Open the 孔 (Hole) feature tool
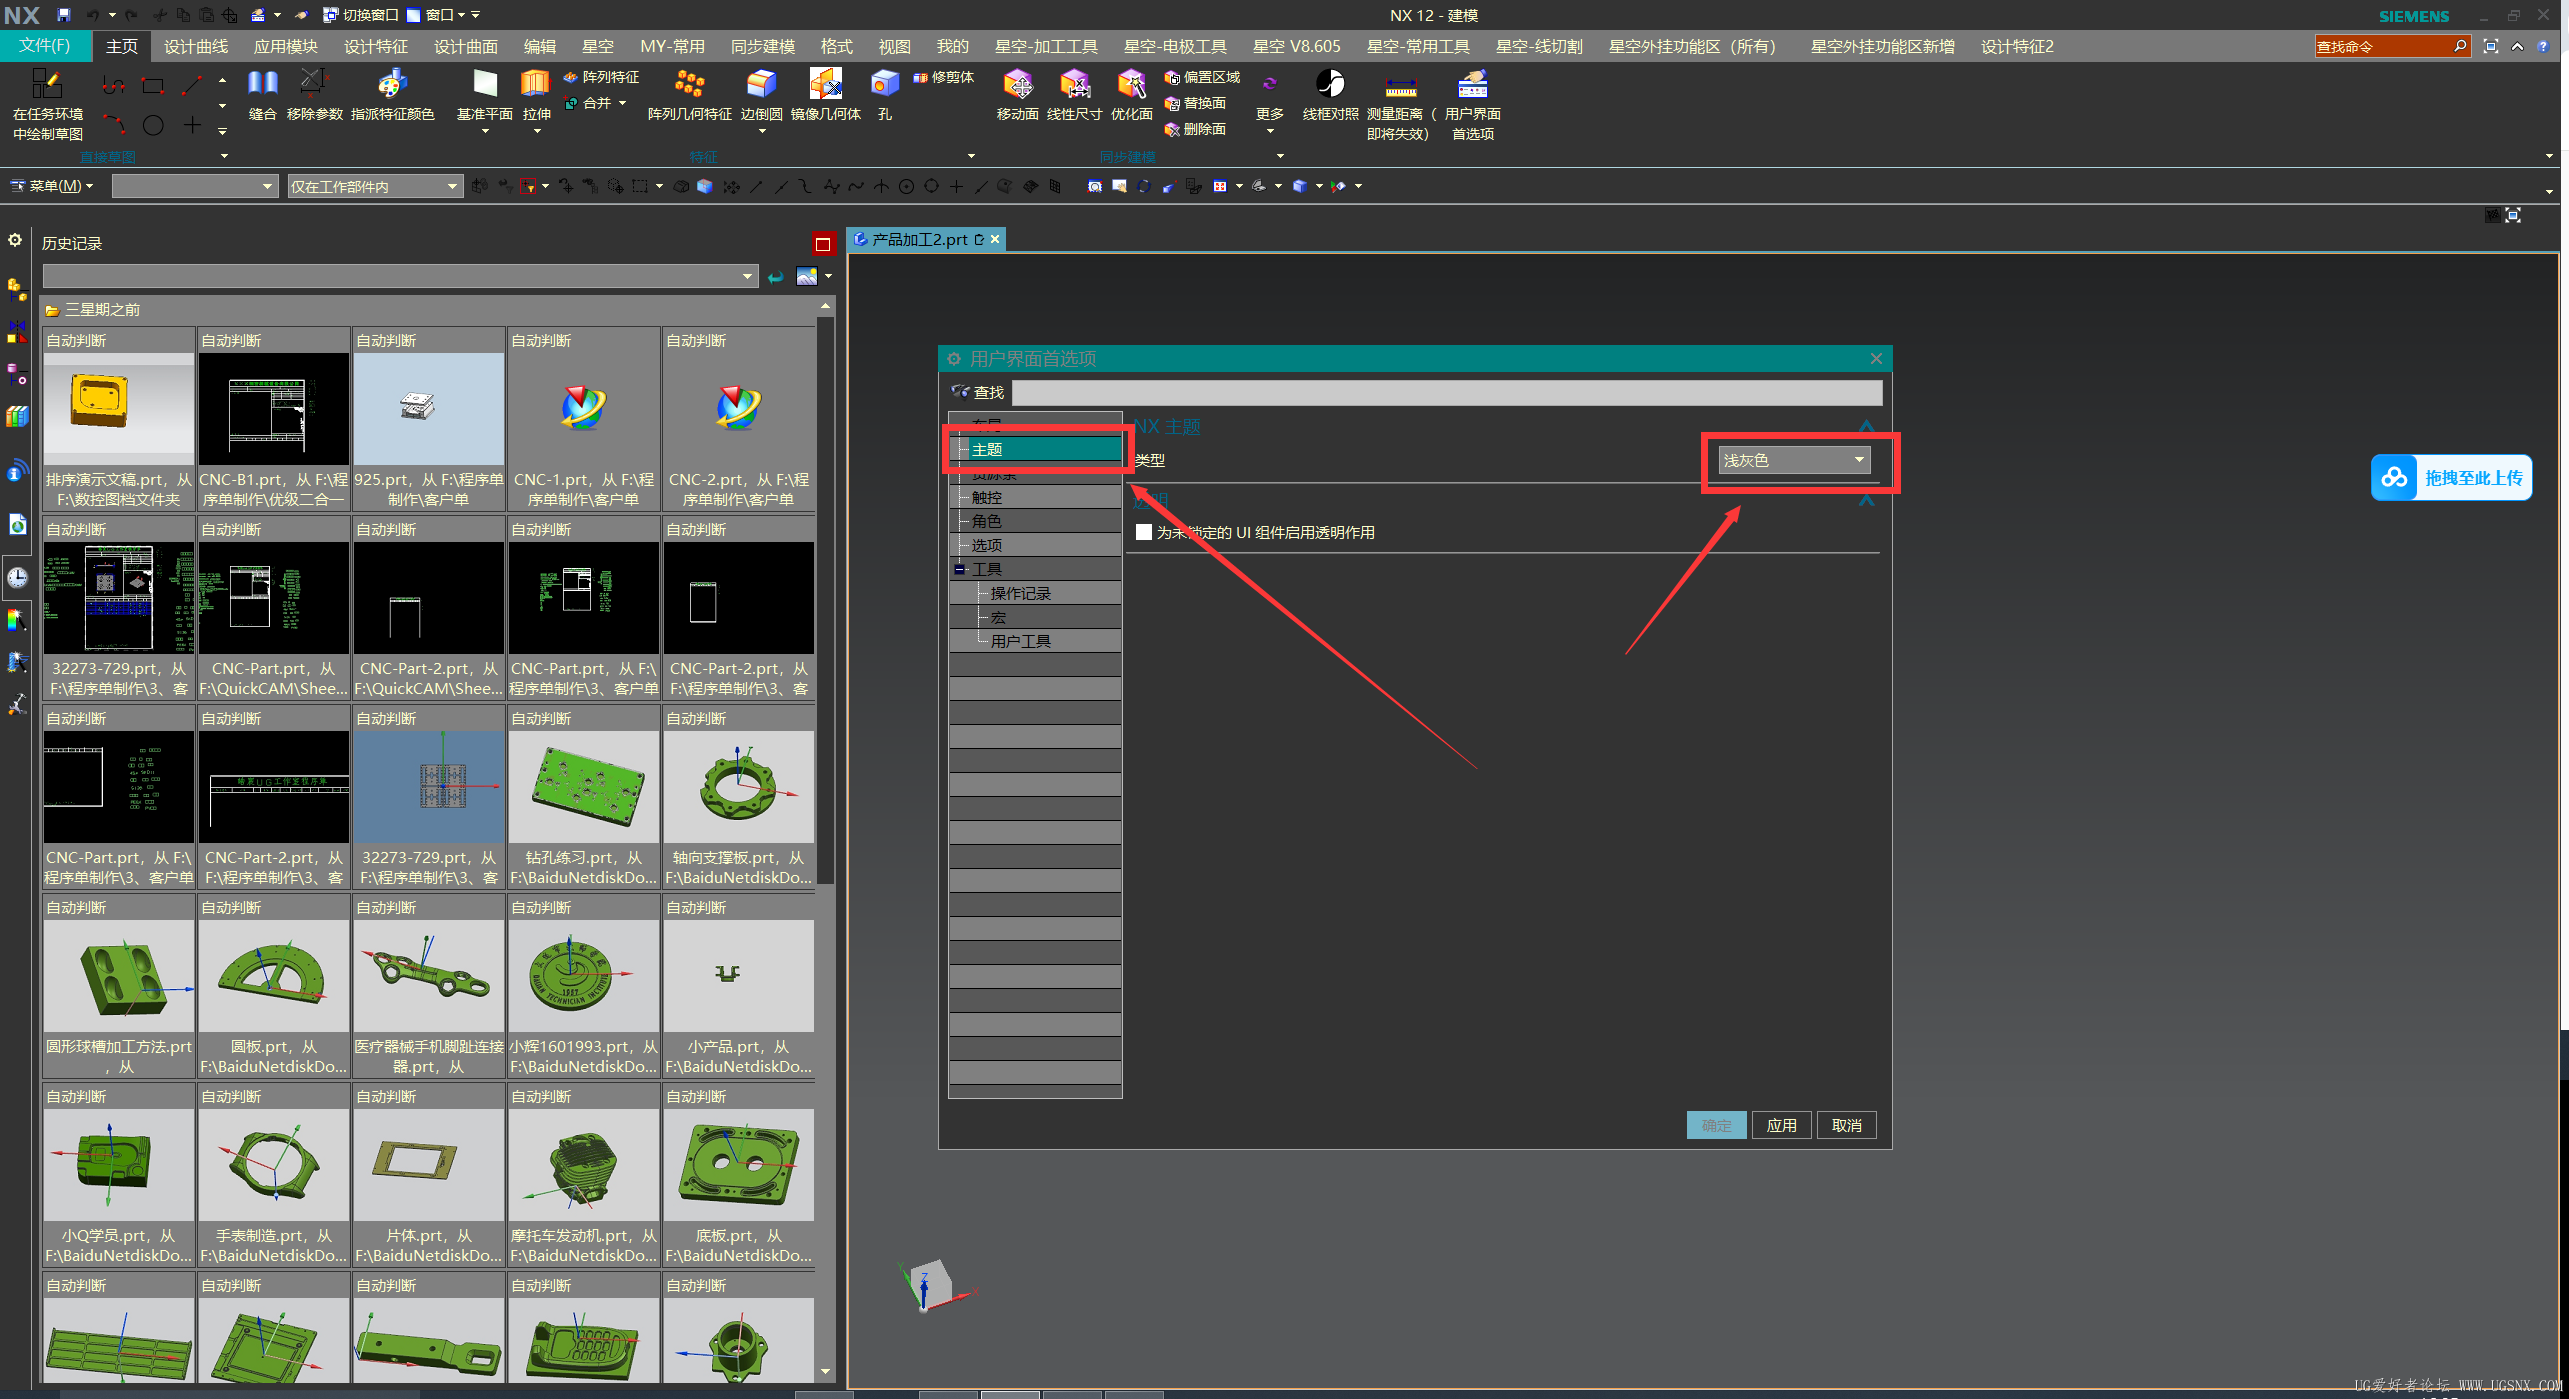The width and height of the screenshot is (2569, 1399). point(884,85)
